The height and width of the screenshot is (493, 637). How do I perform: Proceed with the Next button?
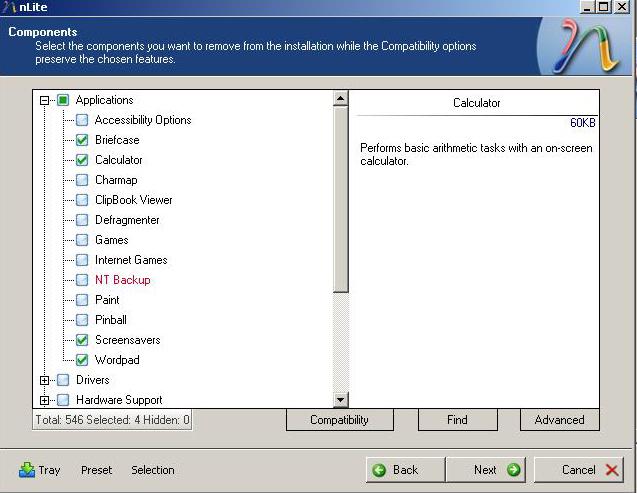coord(486,470)
